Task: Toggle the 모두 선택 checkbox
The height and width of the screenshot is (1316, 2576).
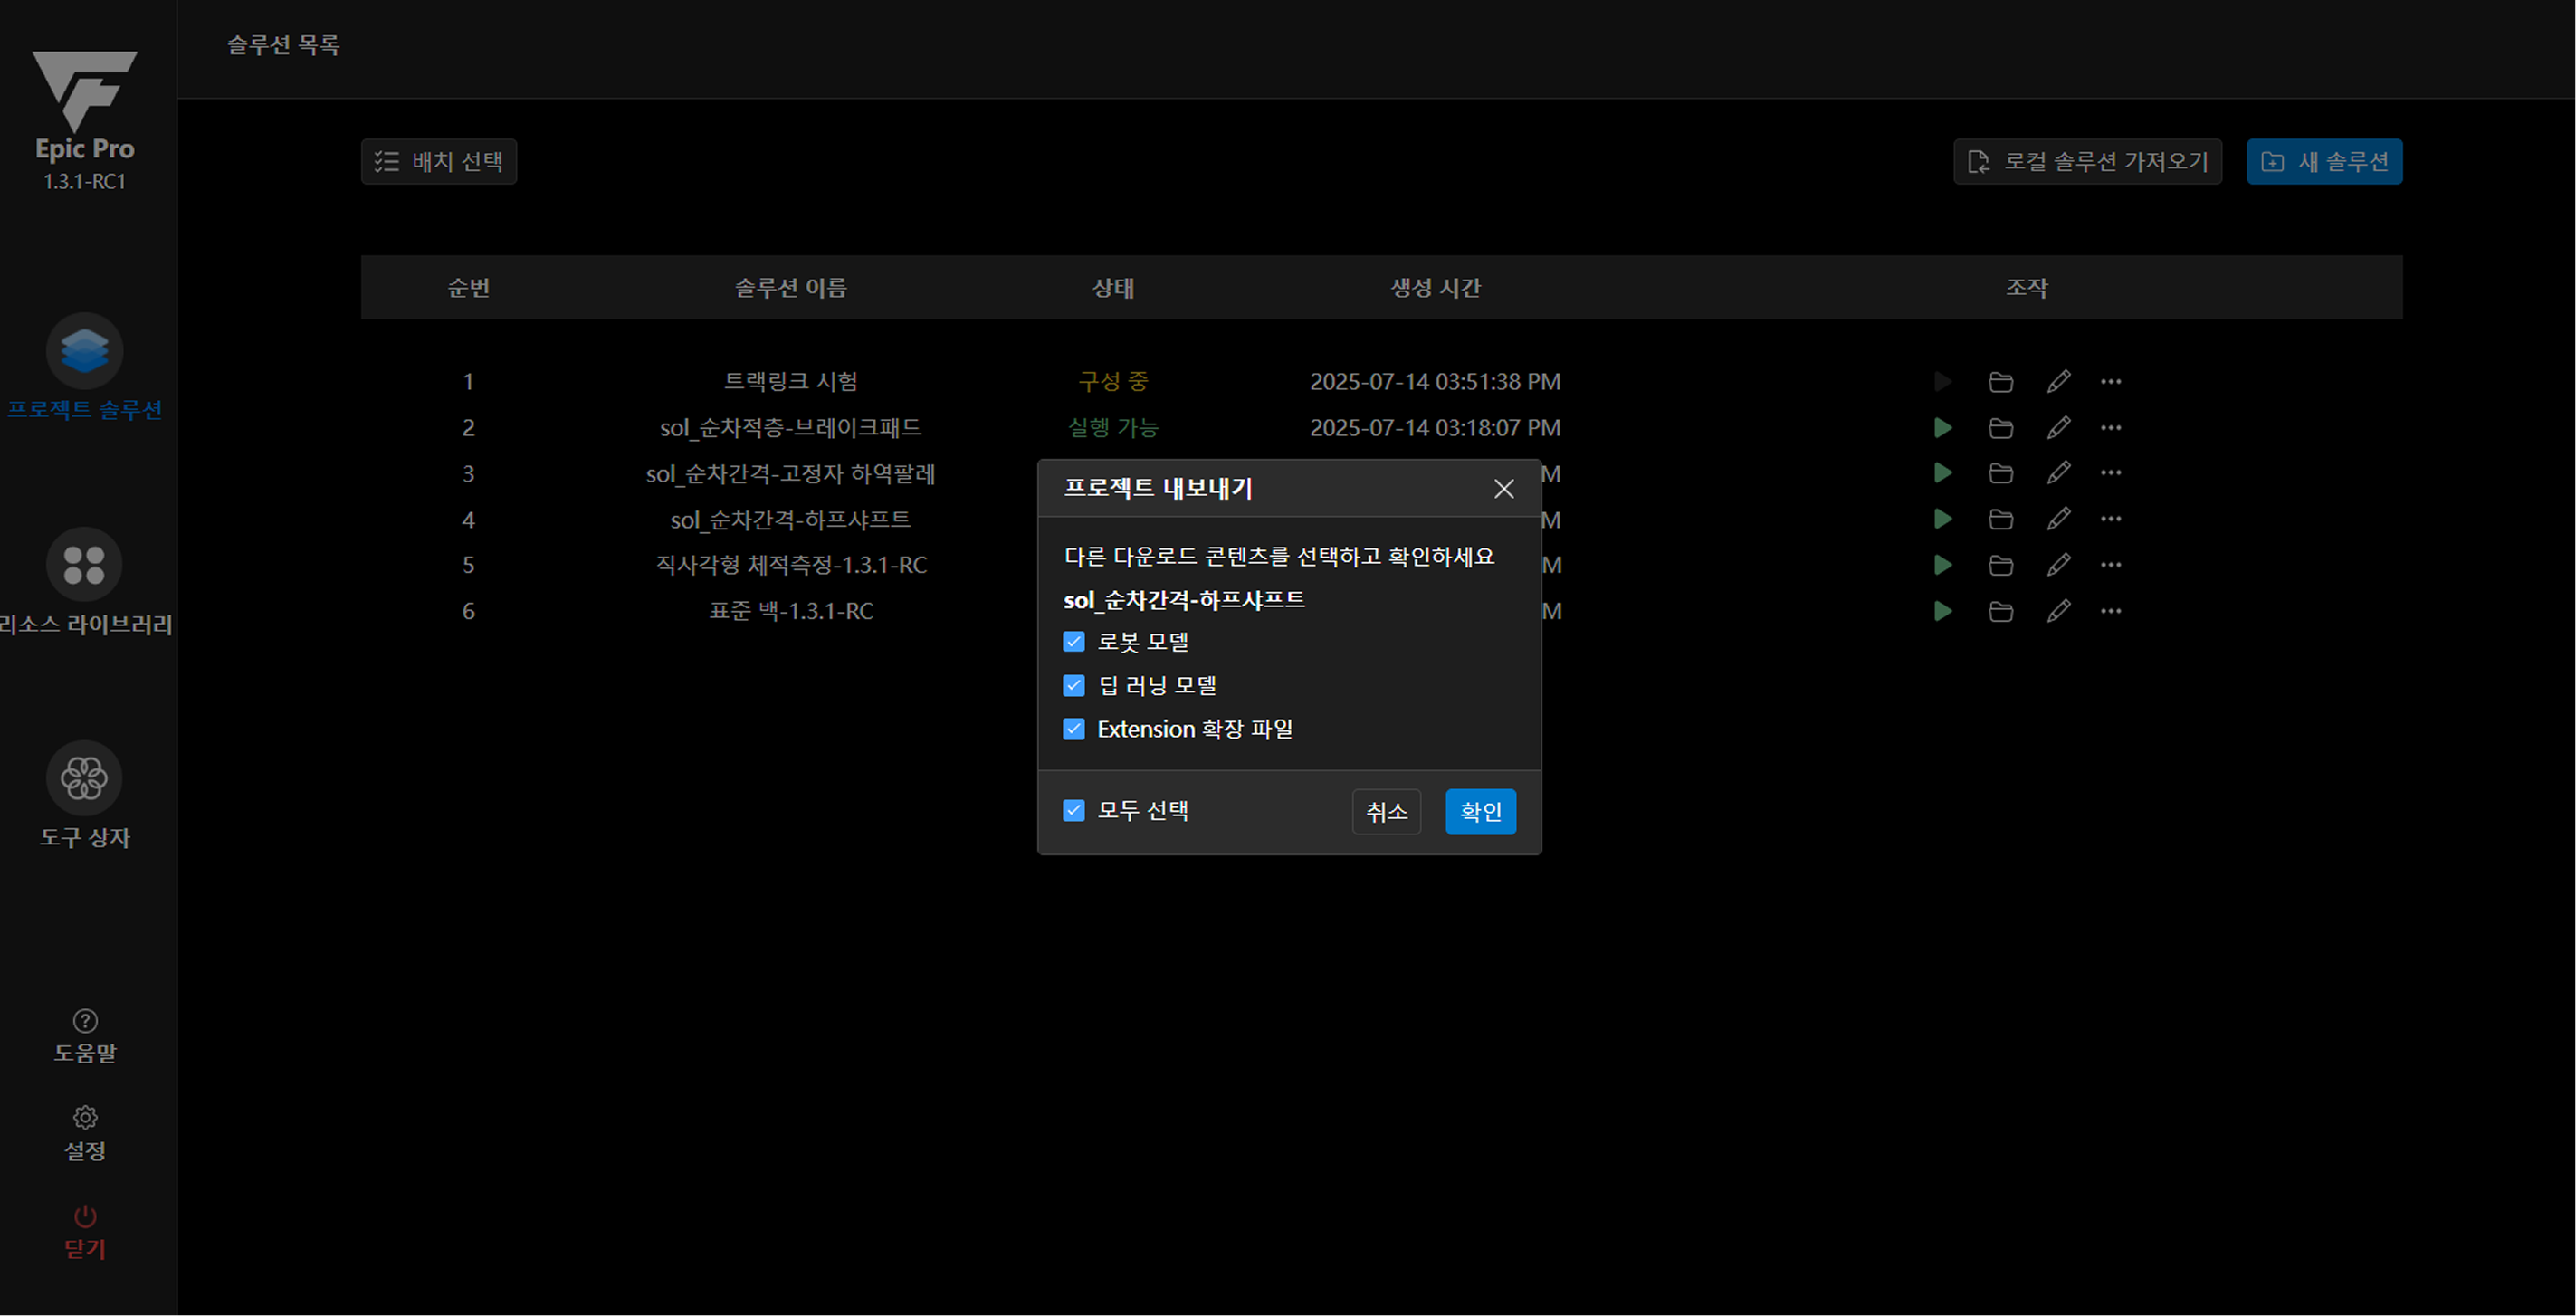Action: (1074, 811)
